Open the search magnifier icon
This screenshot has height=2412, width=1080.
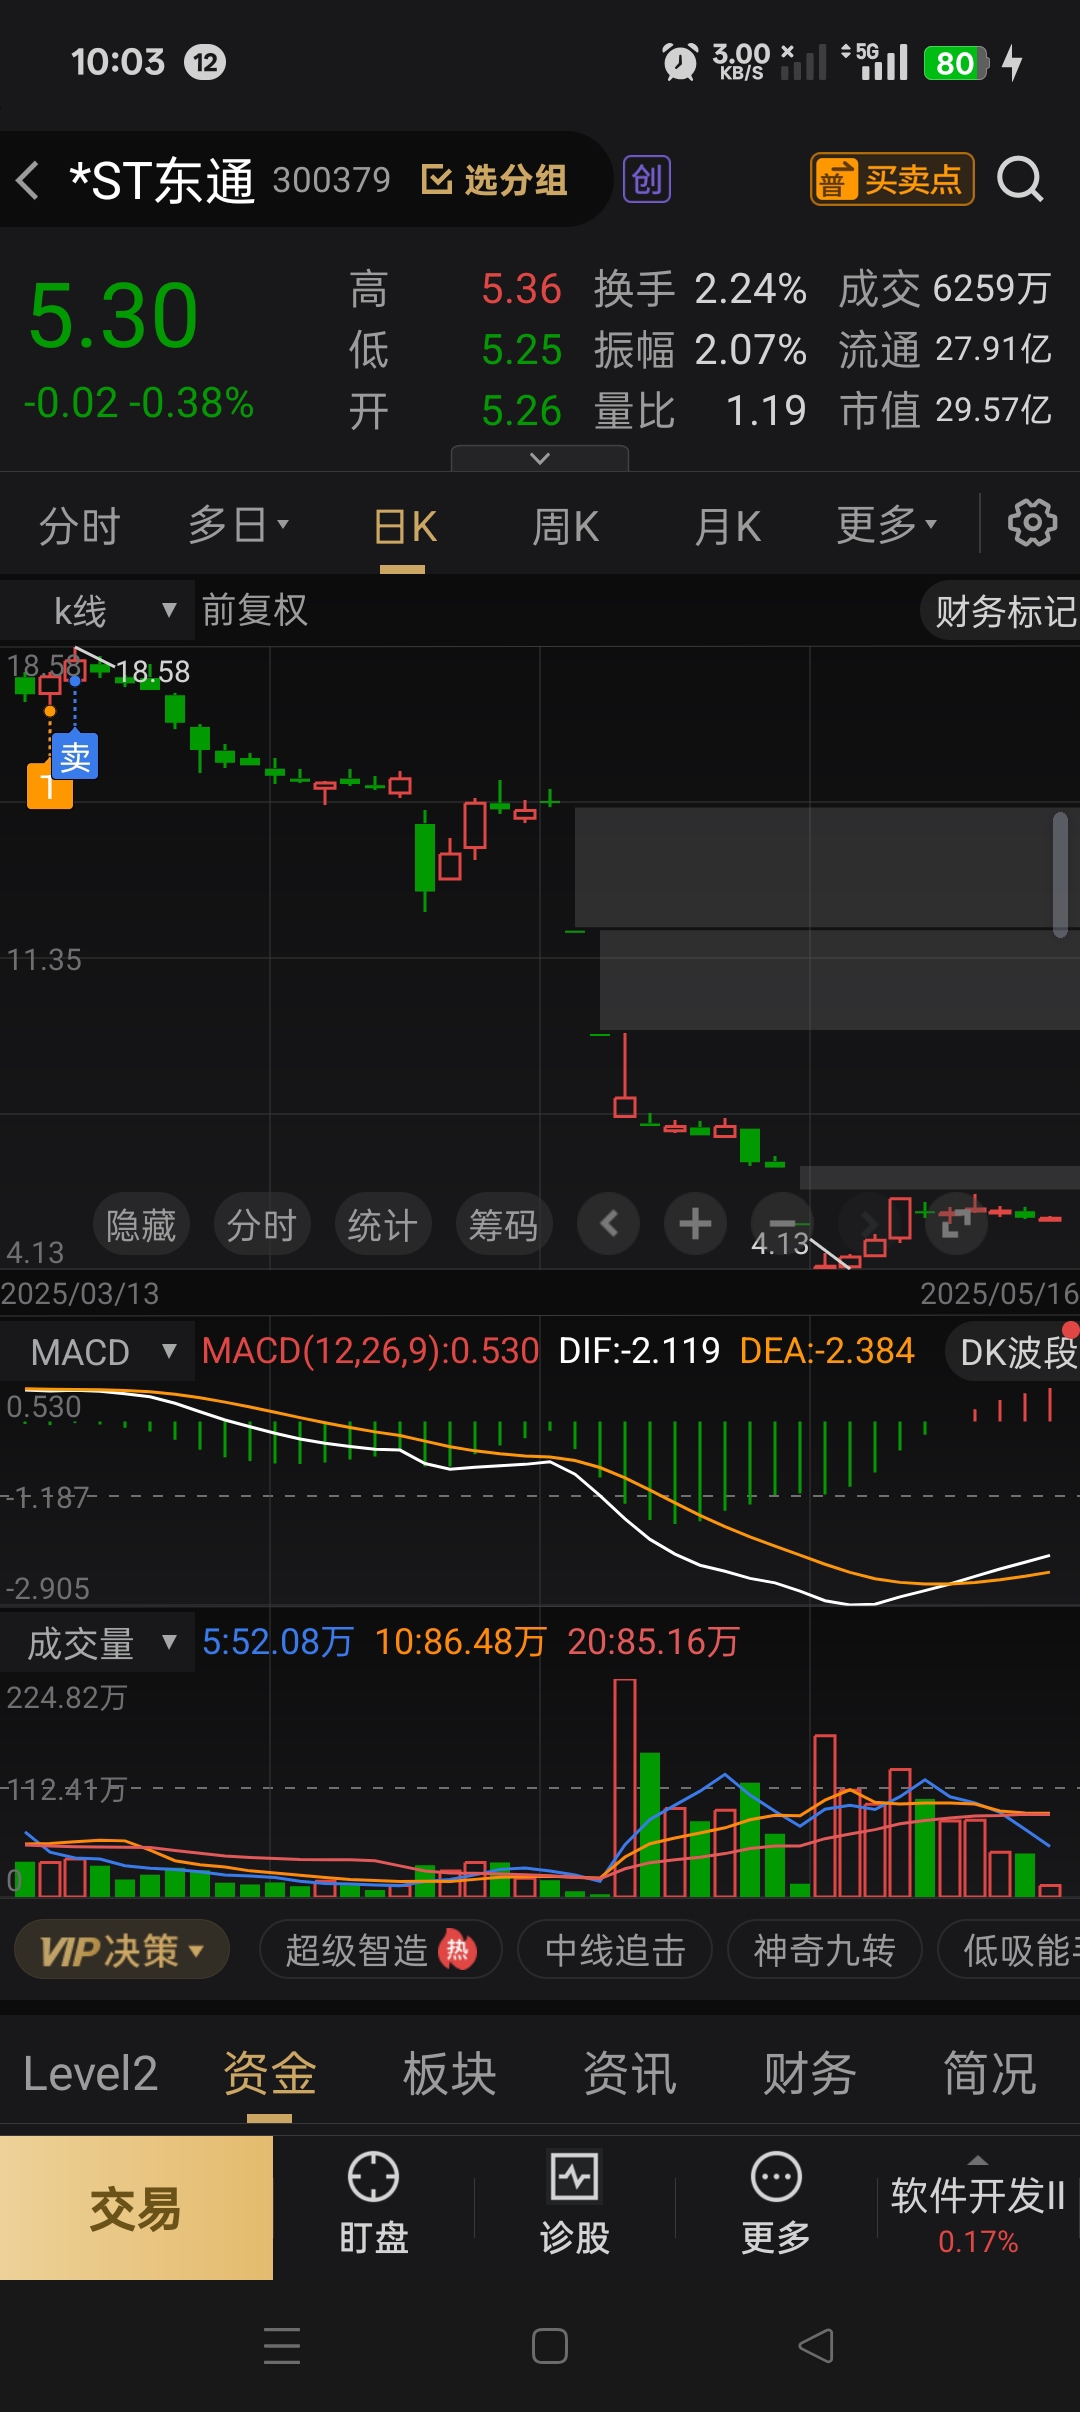[1020, 180]
